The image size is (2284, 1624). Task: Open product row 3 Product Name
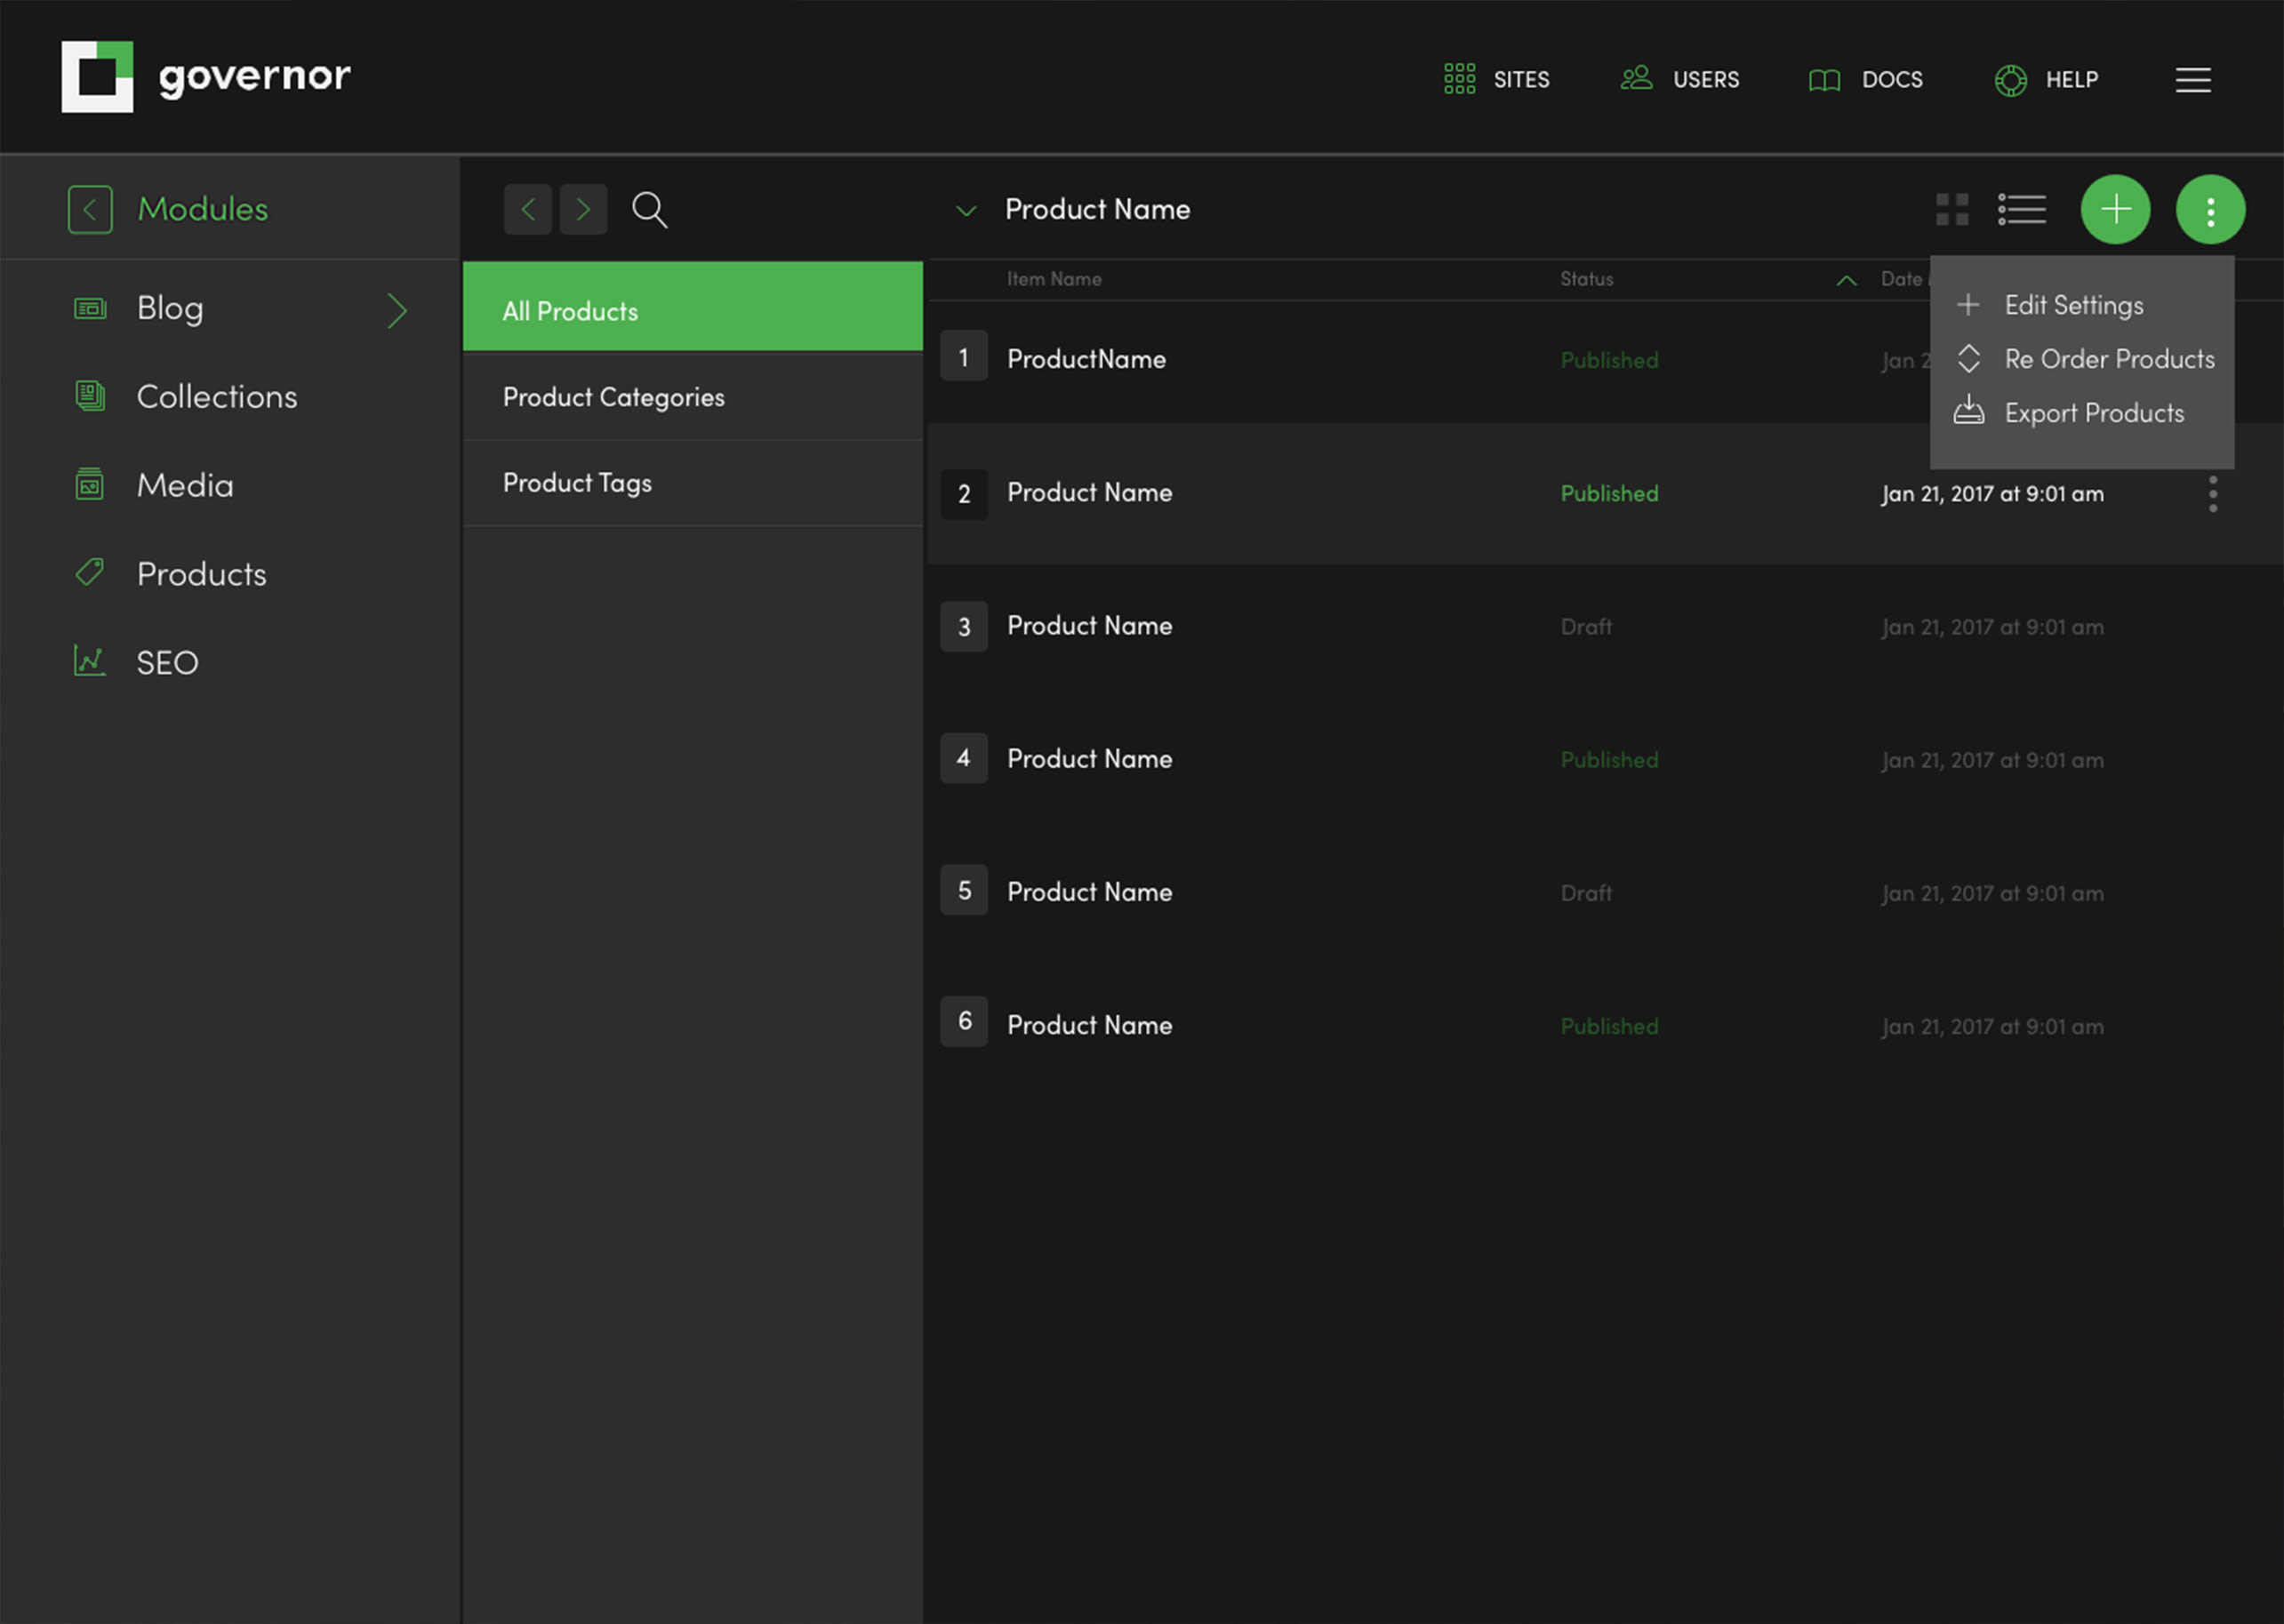(x=1089, y=626)
